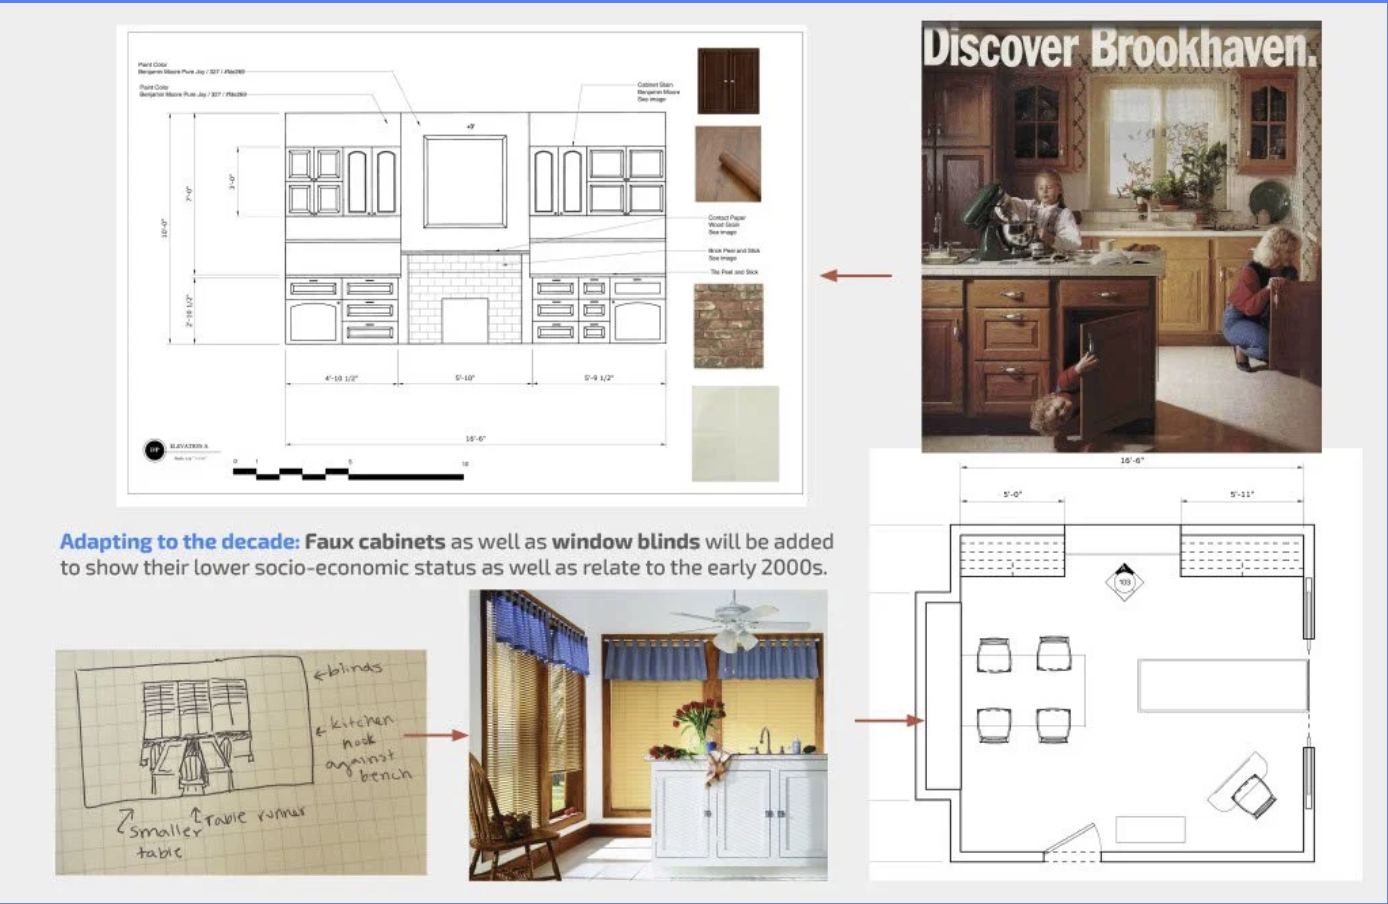Click the brick fireplace in the elevation drawing
This screenshot has height=904, width=1388.
(x=464, y=298)
